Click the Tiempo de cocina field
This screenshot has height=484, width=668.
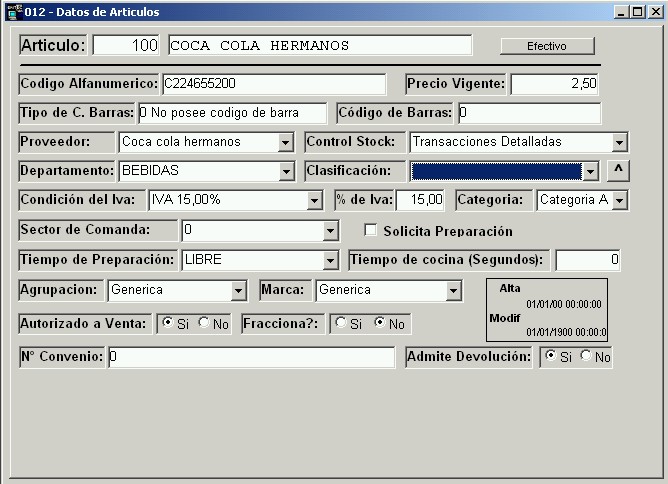pos(588,260)
